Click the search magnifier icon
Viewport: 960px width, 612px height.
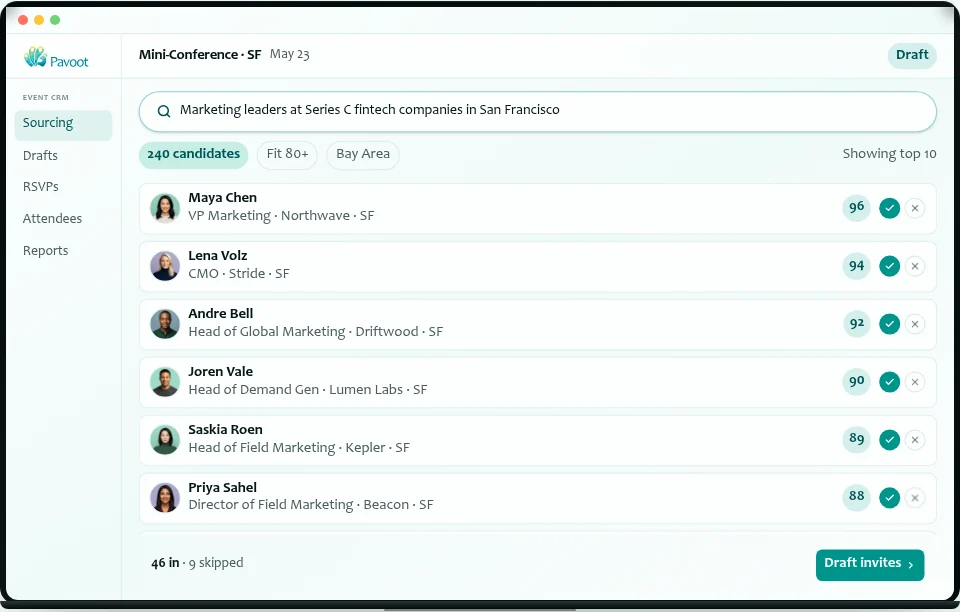pyautogui.click(x=163, y=111)
